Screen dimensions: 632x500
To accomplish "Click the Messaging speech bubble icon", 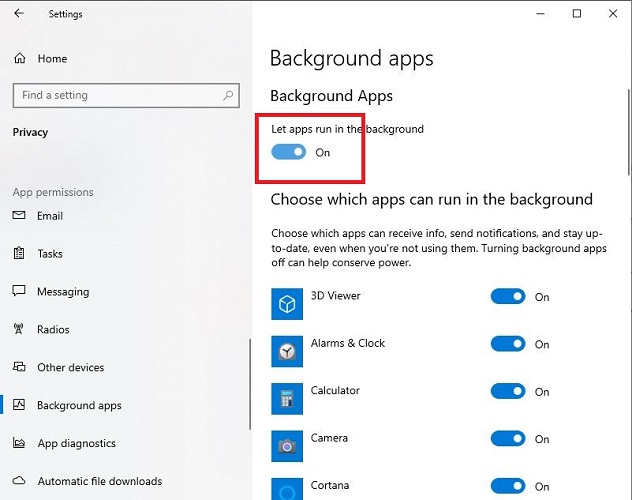I will [x=19, y=291].
